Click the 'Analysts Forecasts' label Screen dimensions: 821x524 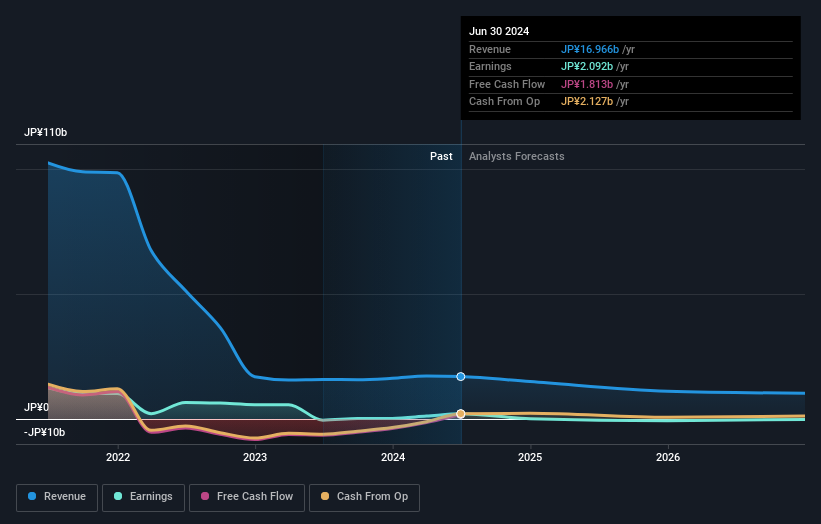coord(517,157)
